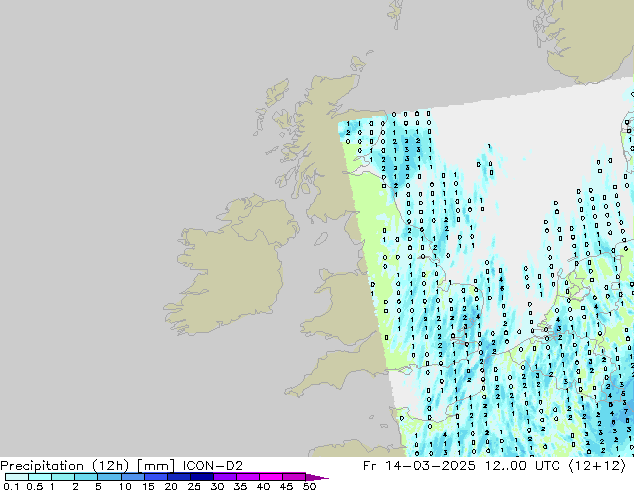Pick the 15–20 mm blue legend swatch

coord(155,477)
